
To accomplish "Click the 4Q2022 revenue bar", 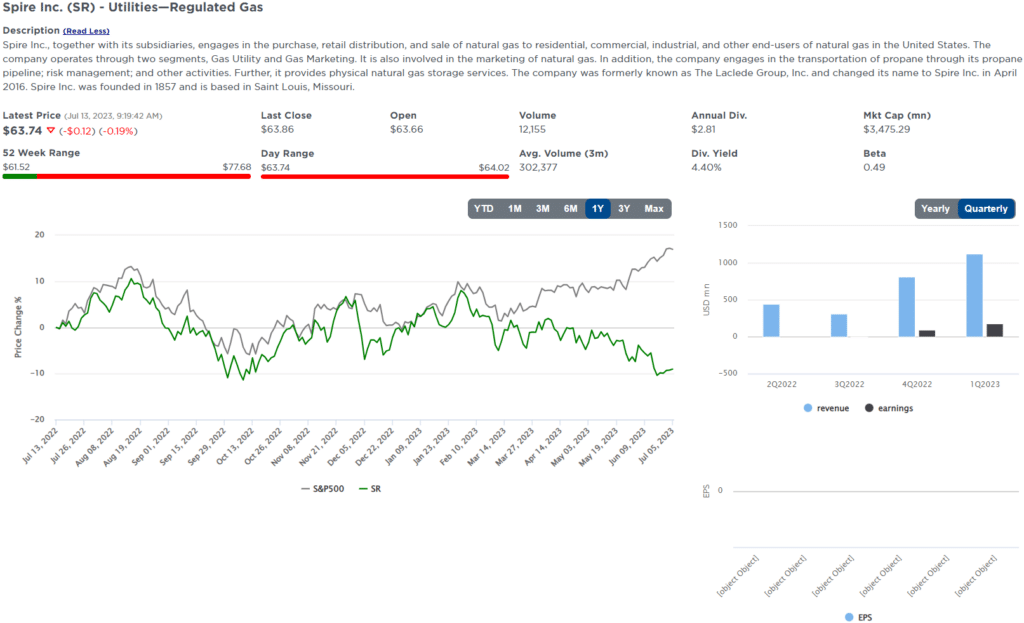I will coord(906,307).
